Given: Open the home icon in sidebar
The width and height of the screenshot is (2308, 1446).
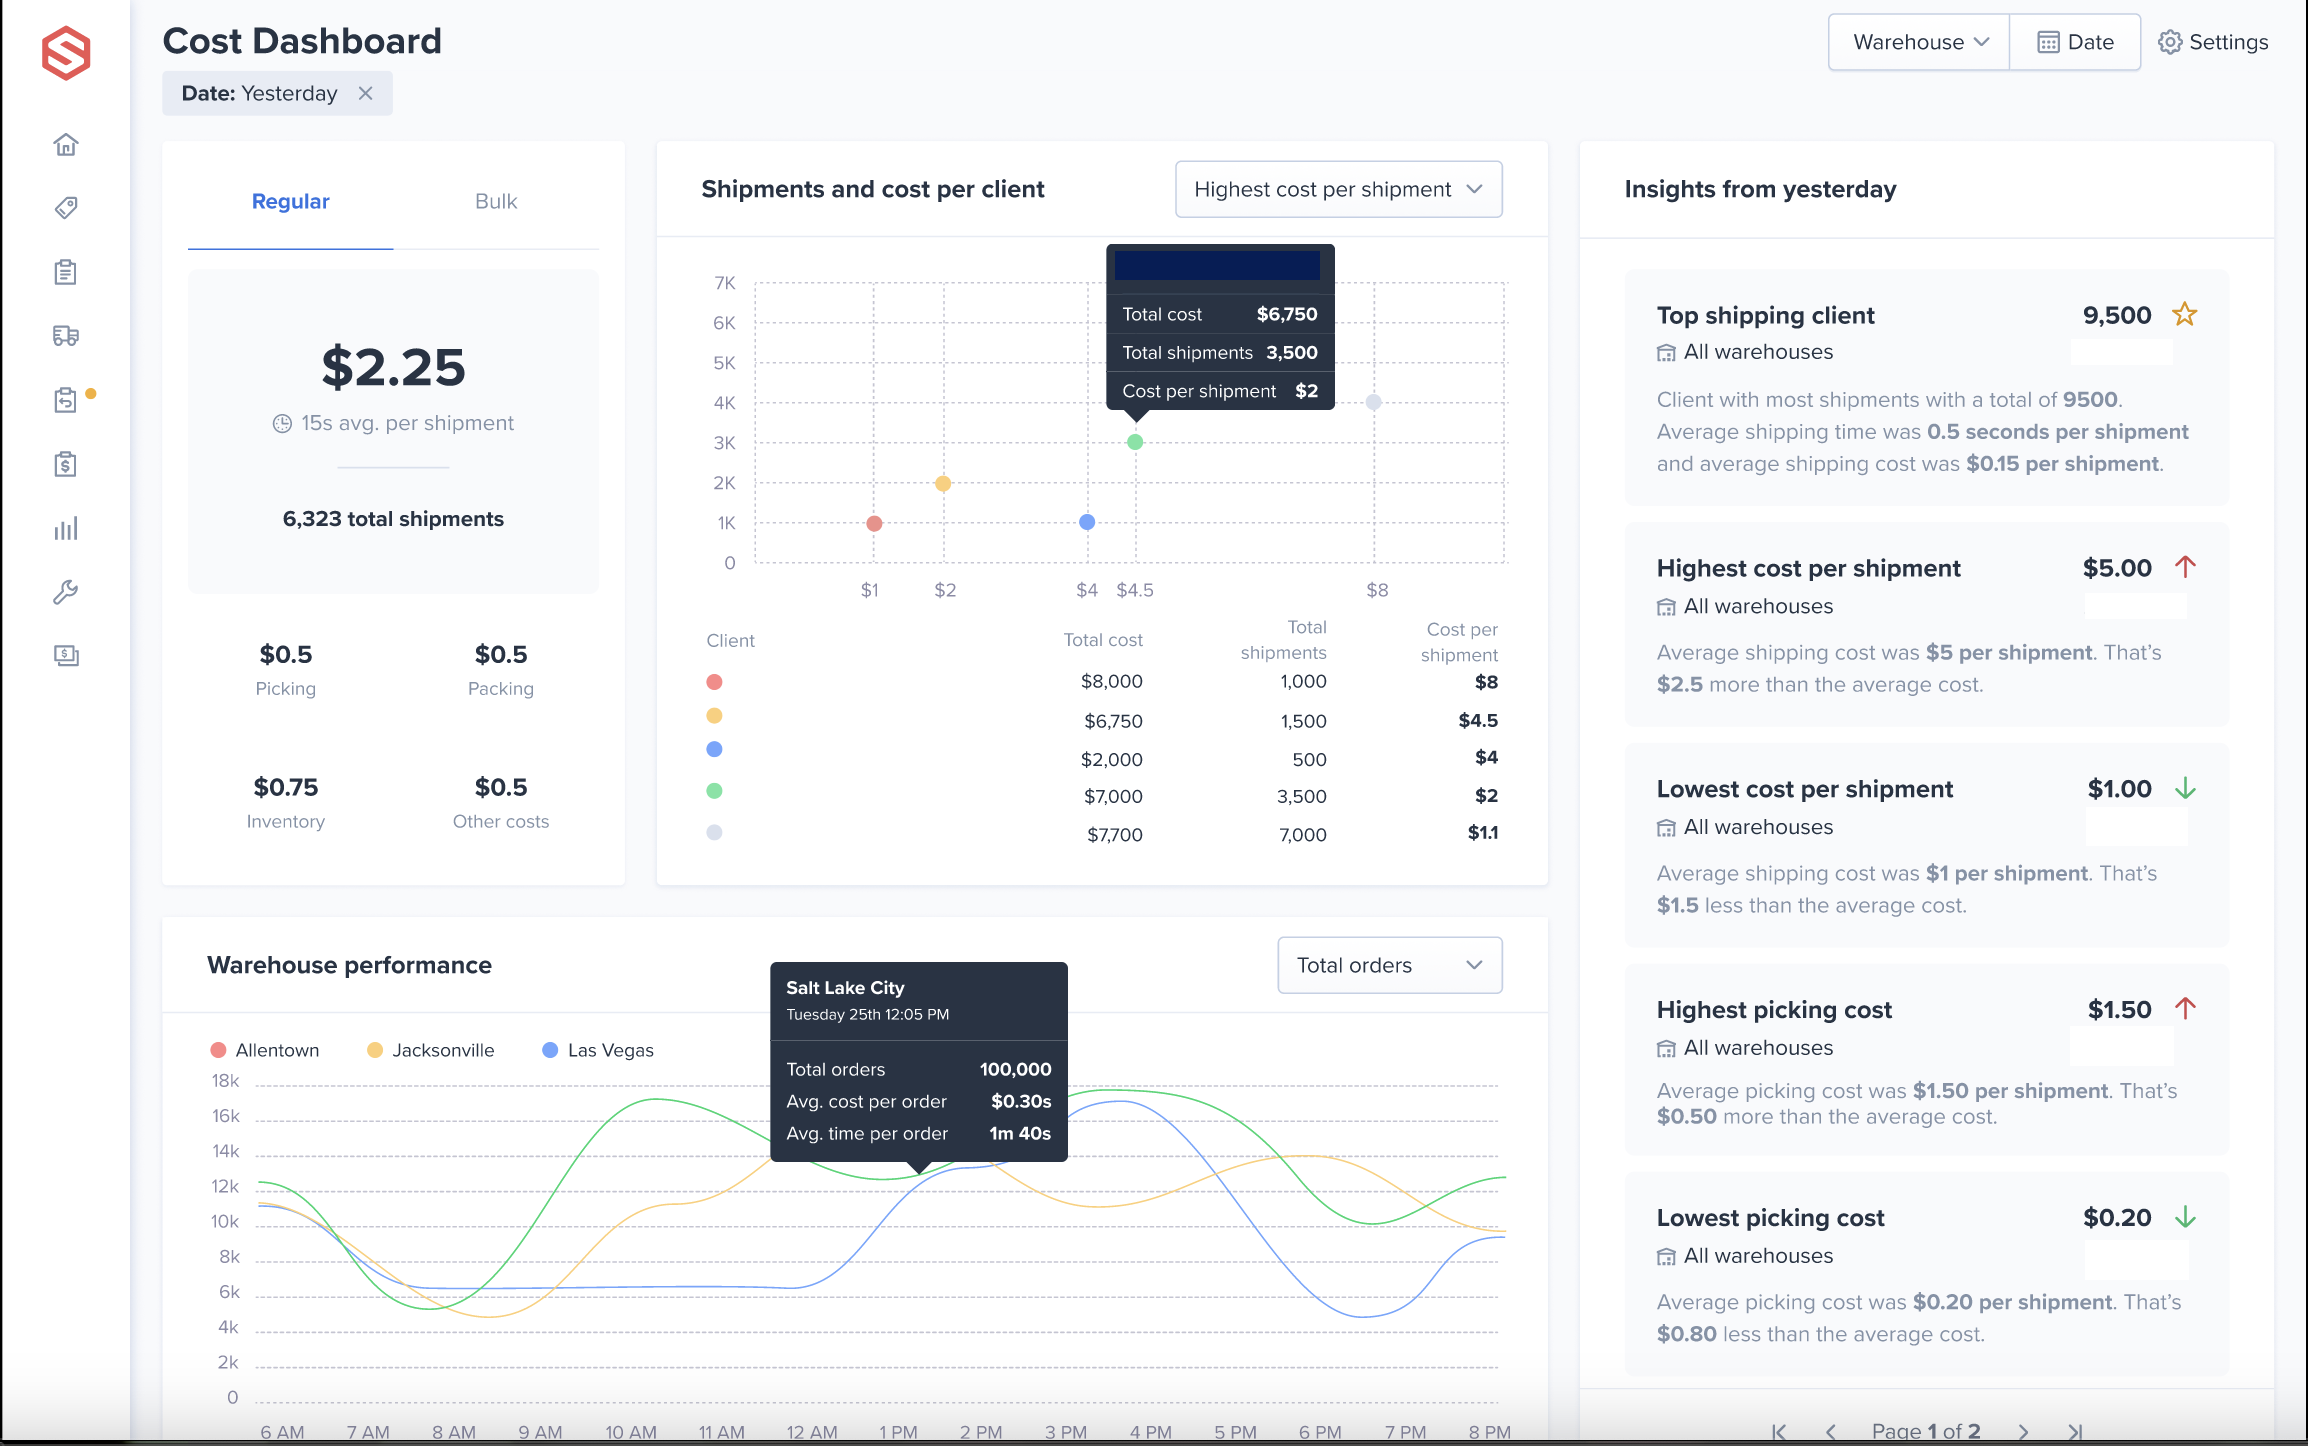Looking at the screenshot, I should click(x=66, y=145).
